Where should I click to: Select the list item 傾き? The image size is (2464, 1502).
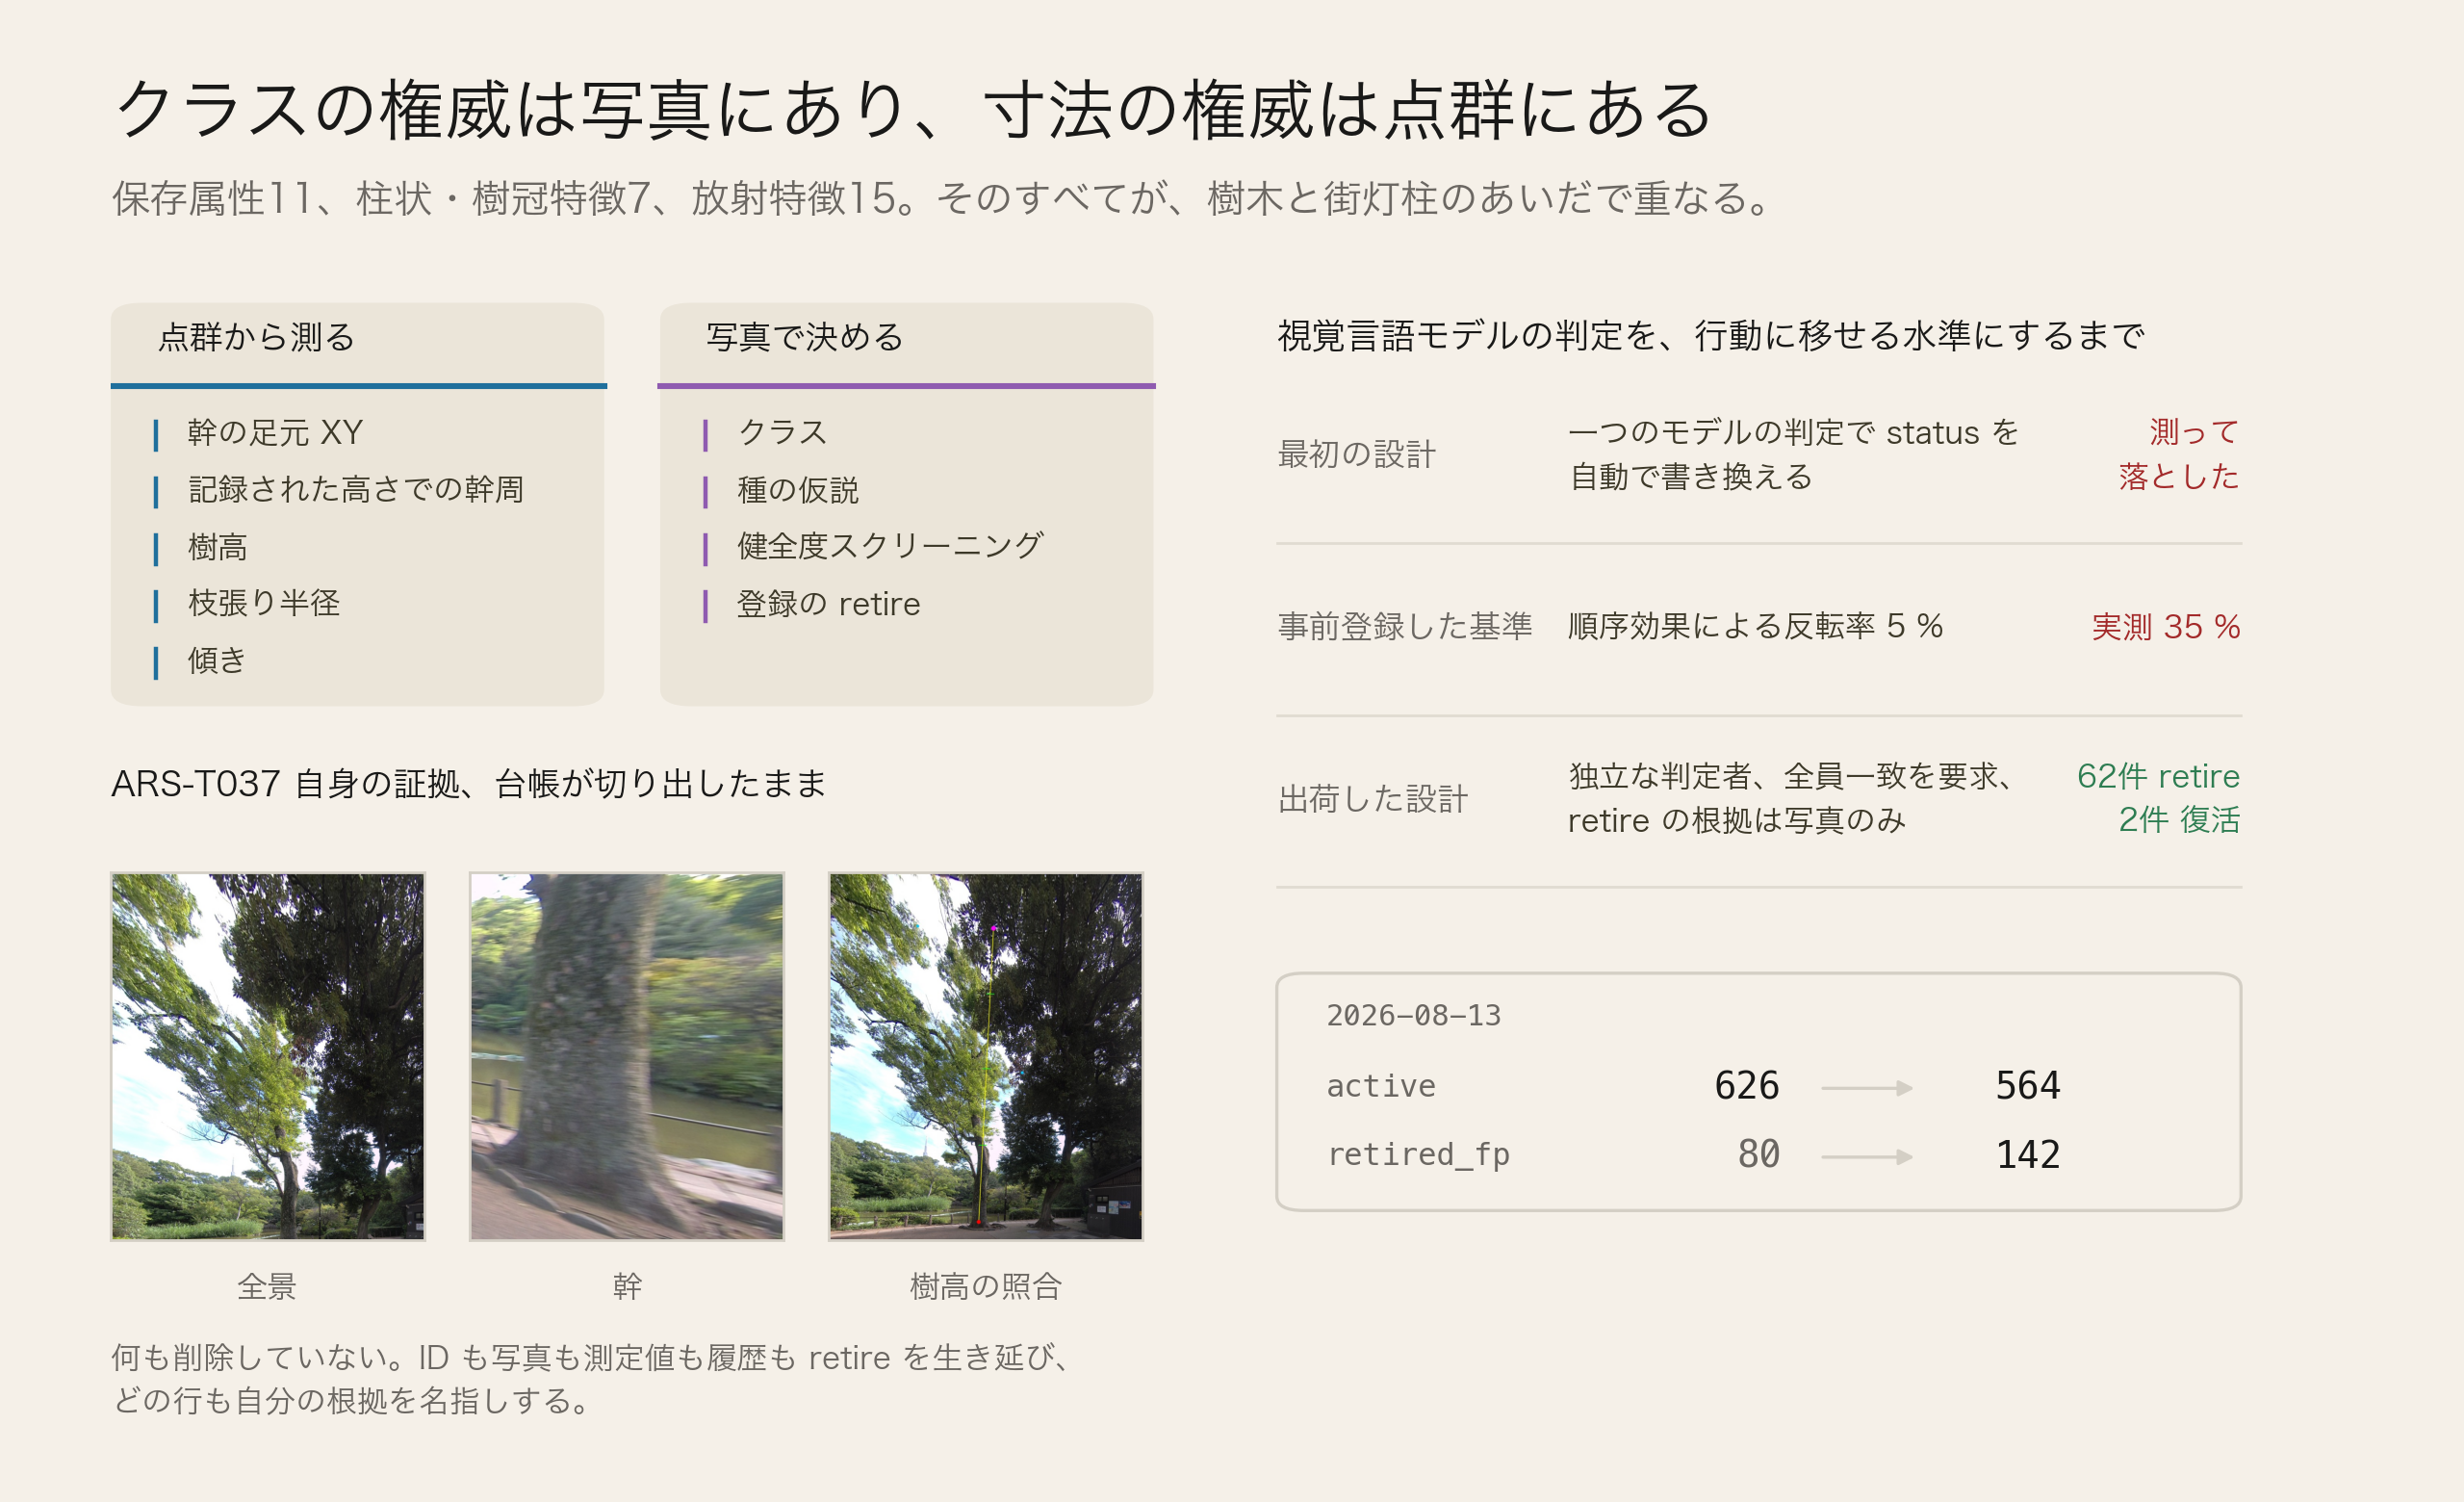coord(216,661)
